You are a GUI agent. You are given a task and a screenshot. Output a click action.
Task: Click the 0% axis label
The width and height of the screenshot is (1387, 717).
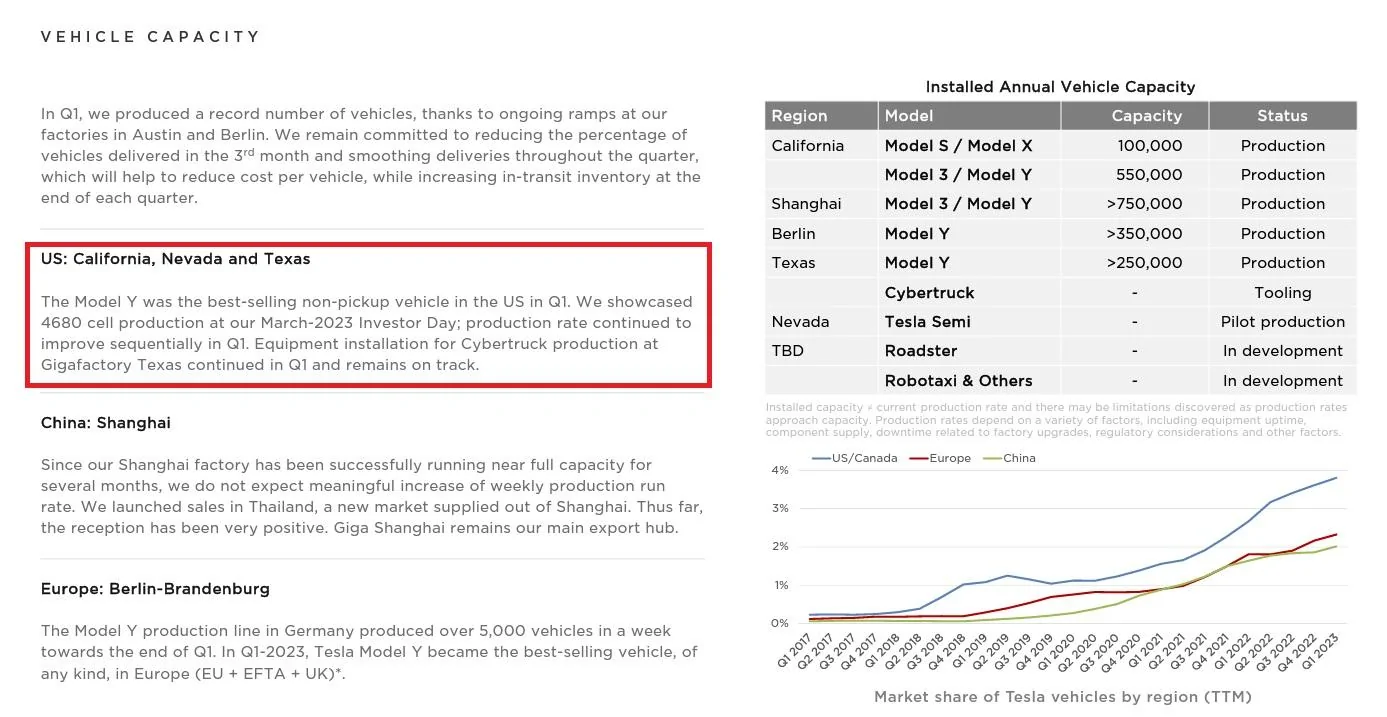pos(780,623)
